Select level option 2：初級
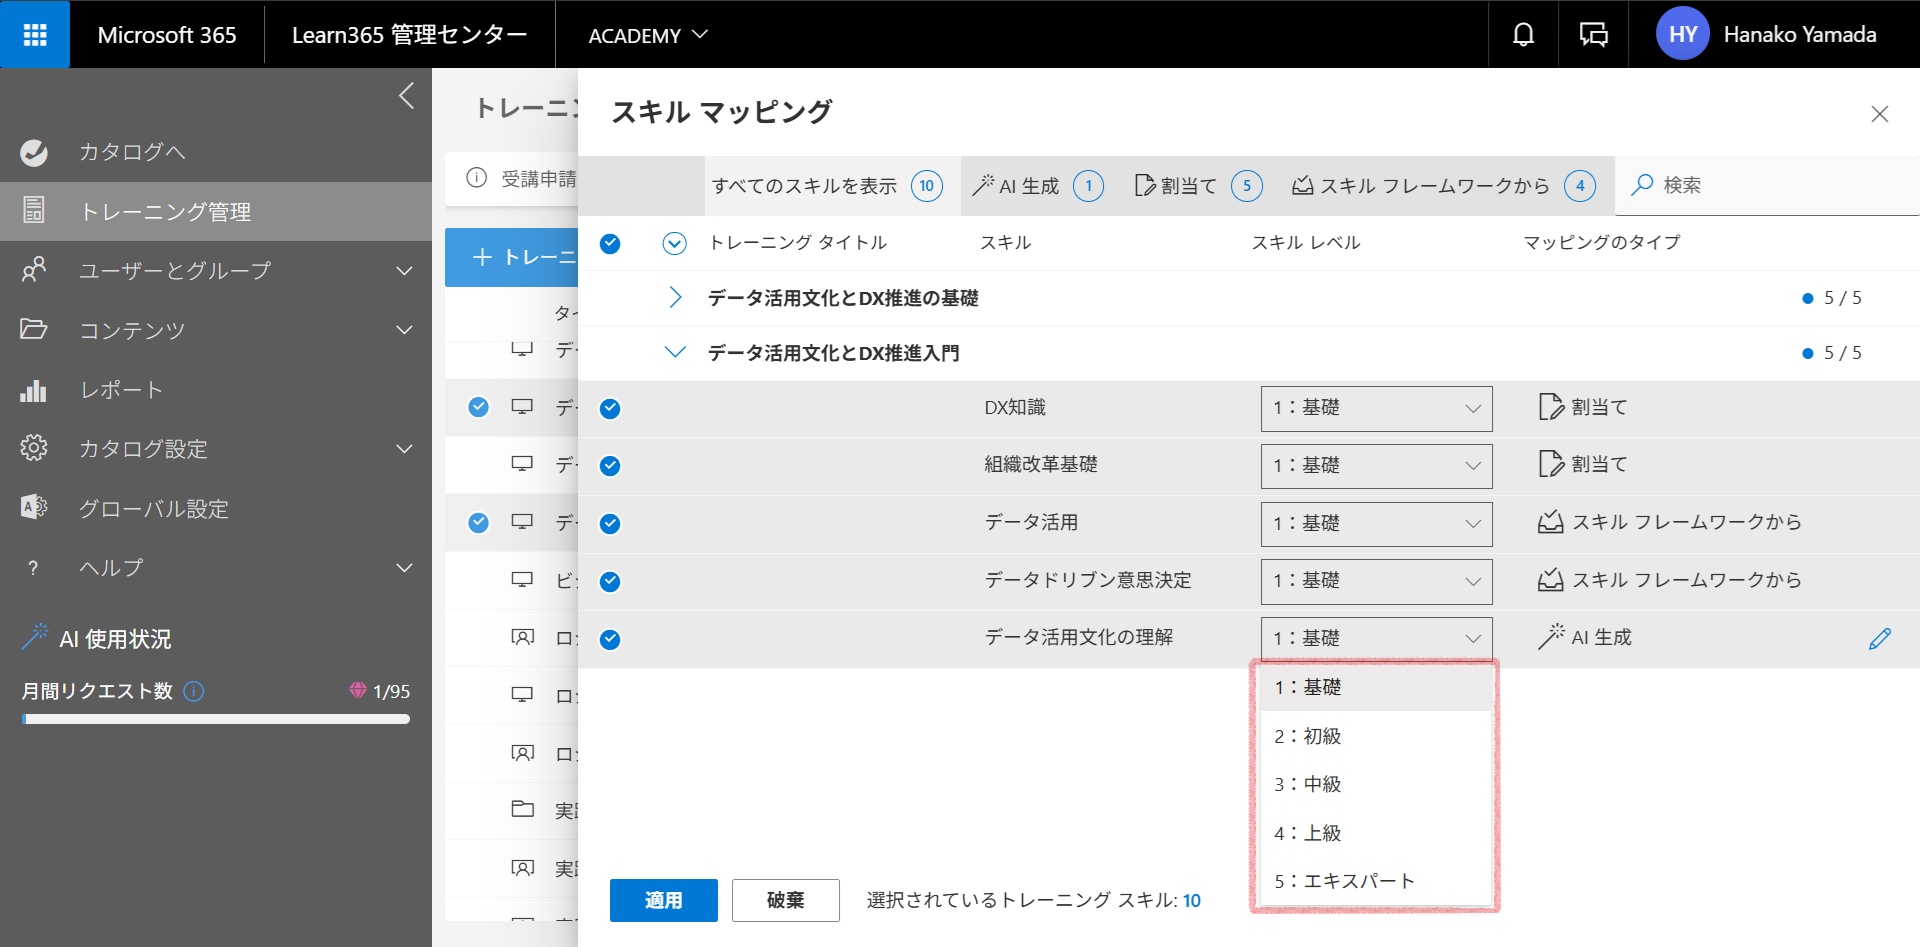The height and width of the screenshot is (947, 1920). [1377, 736]
